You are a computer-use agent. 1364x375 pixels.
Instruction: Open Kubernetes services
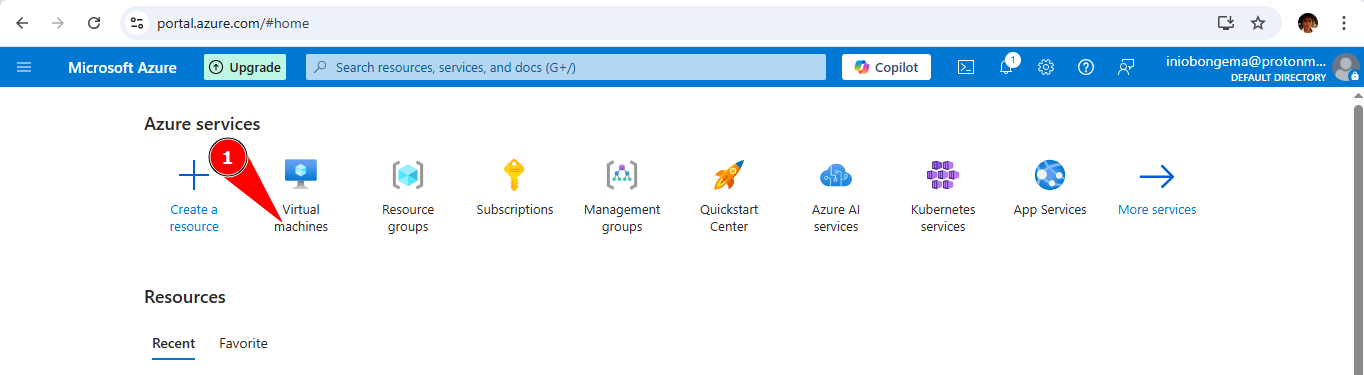pos(943,196)
